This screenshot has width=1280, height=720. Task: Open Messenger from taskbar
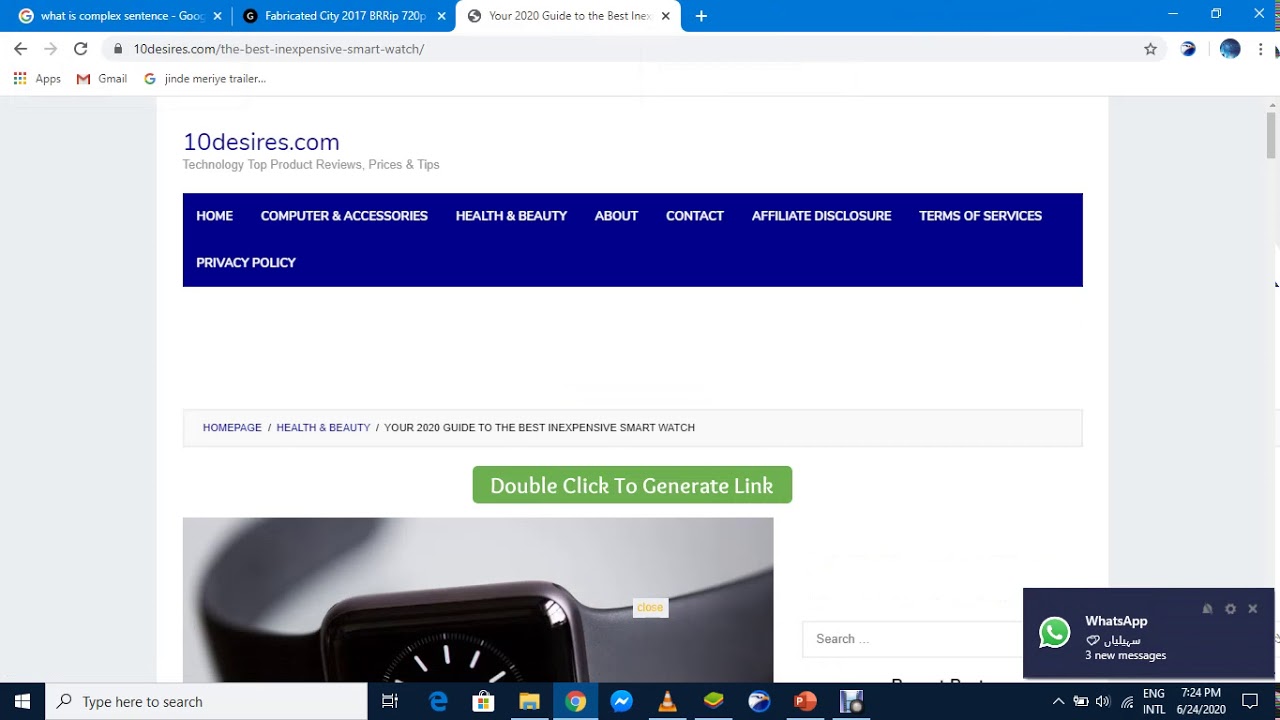tap(622, 702)
